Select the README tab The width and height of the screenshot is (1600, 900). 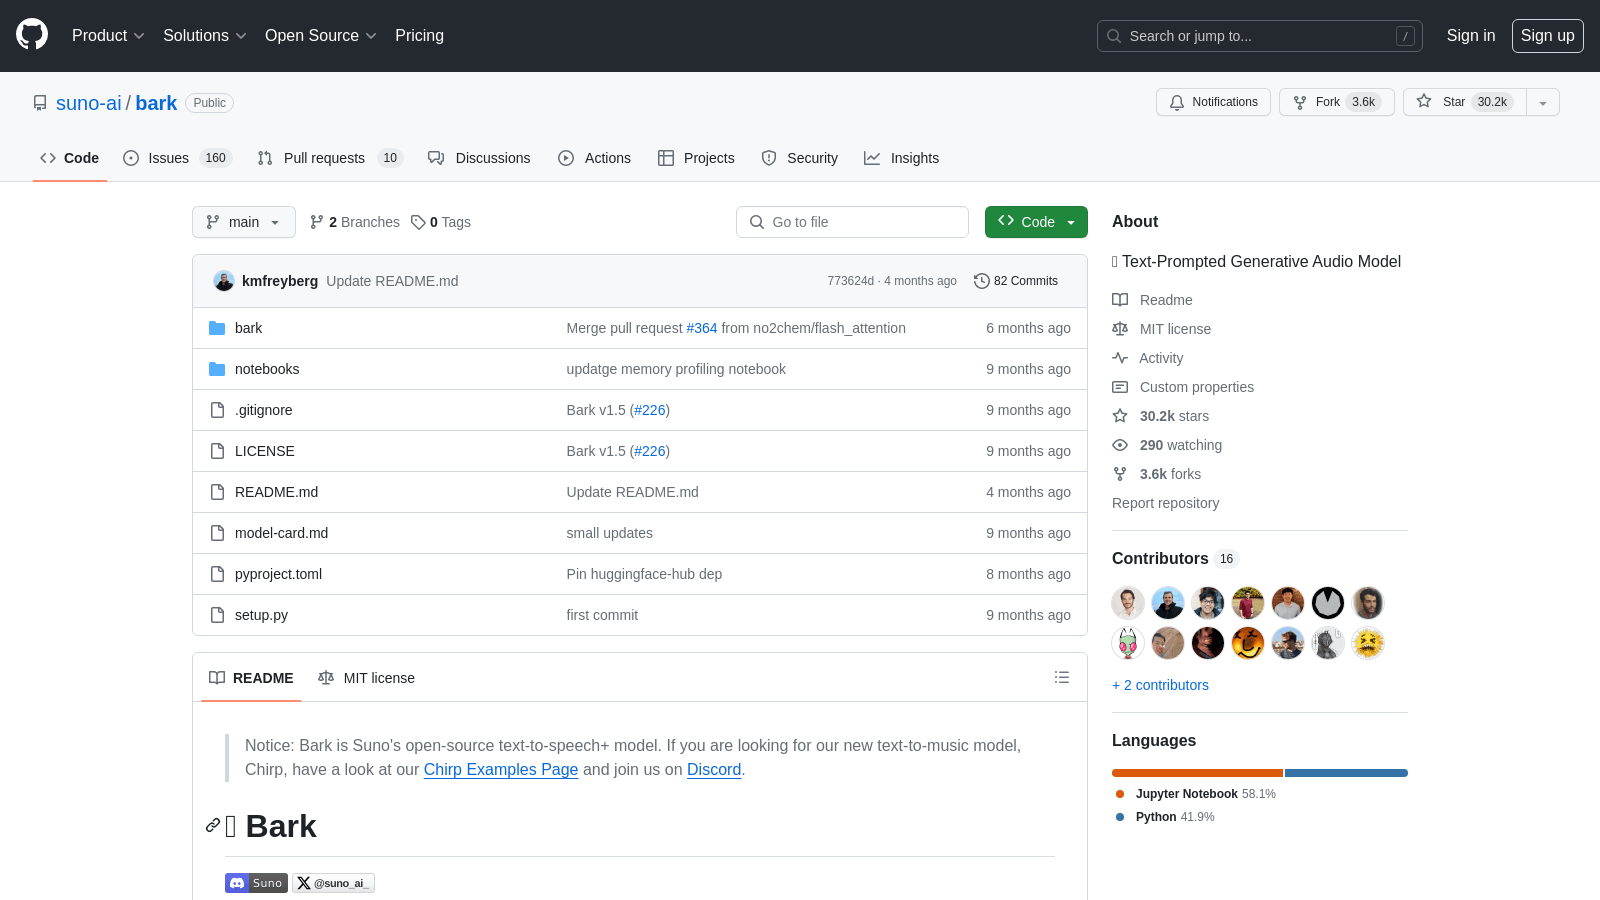pos(251,678)
